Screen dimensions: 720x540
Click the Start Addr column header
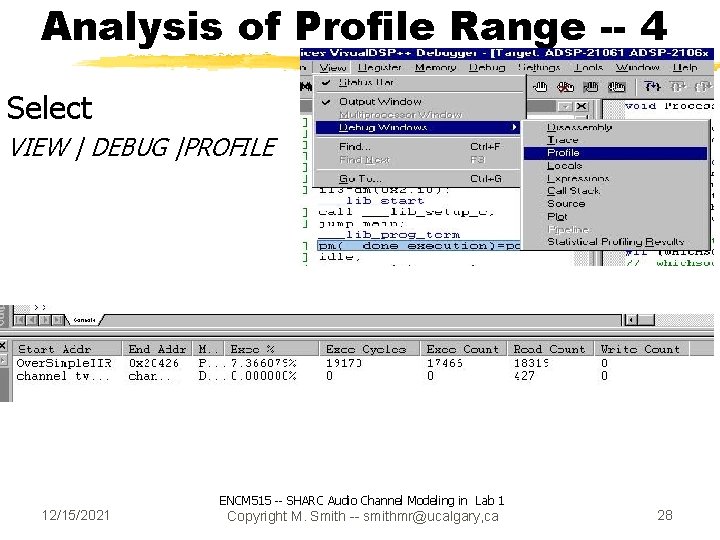pos(68,349)
